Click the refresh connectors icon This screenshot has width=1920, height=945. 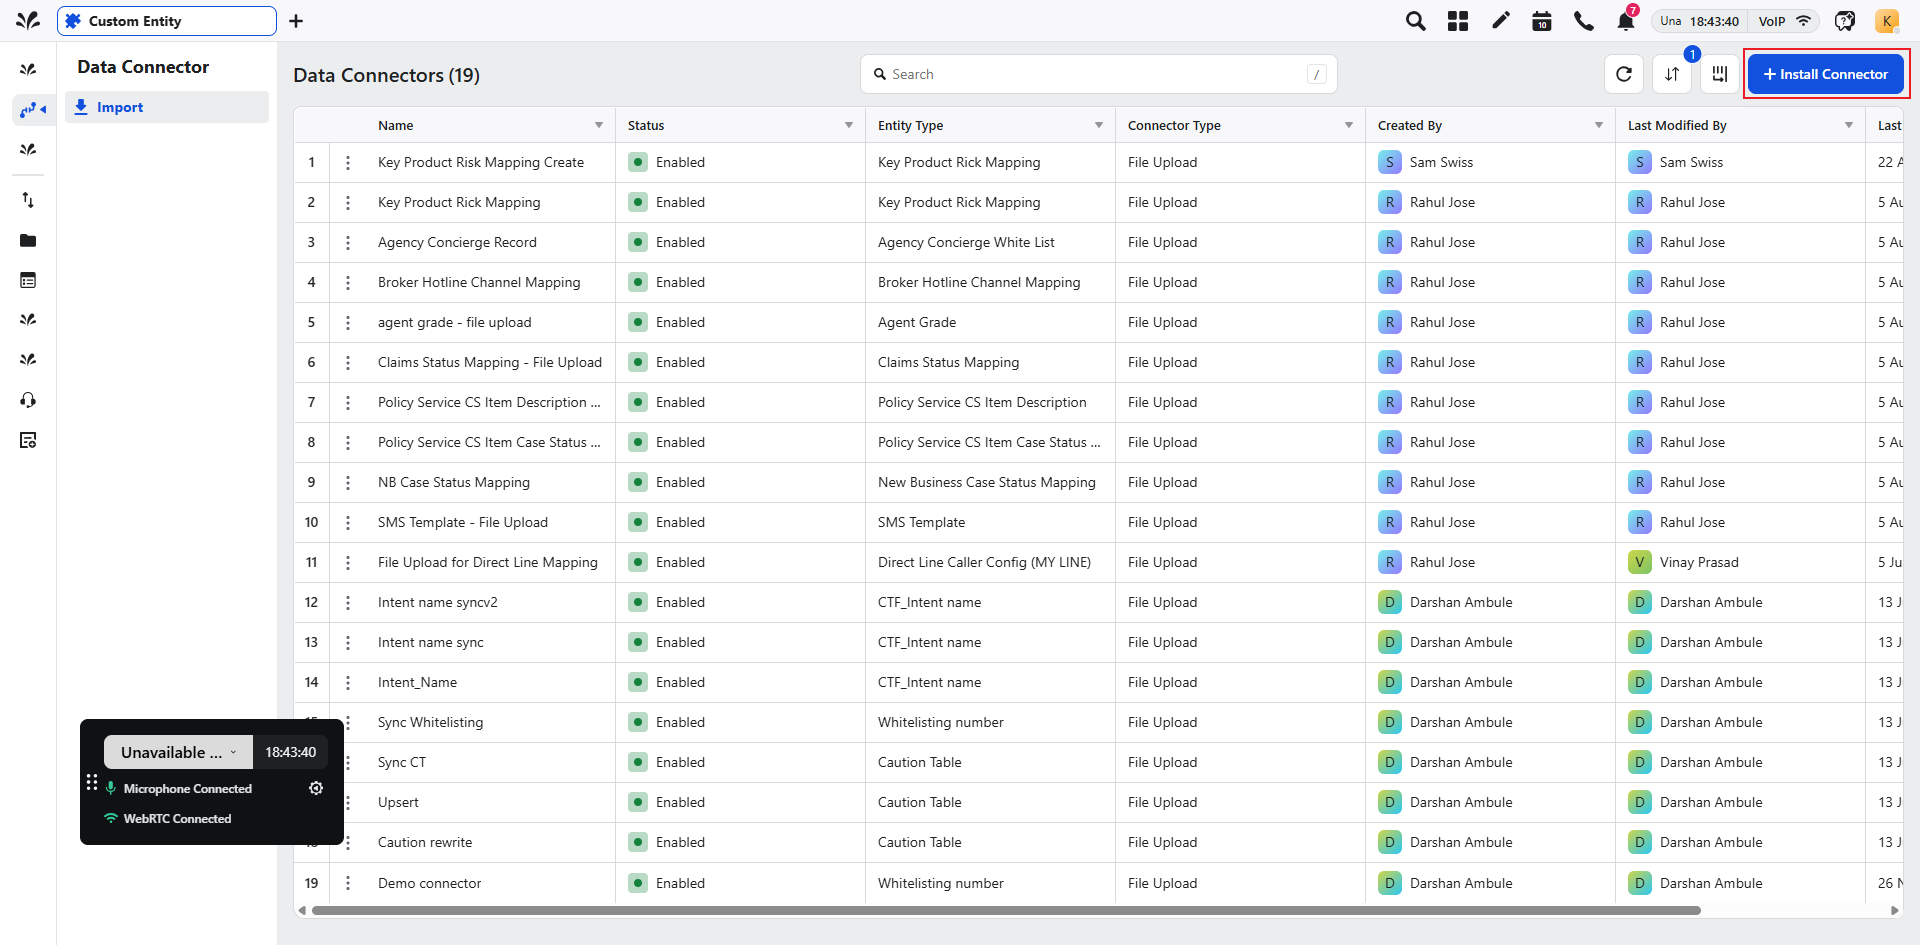[1624, 74]
